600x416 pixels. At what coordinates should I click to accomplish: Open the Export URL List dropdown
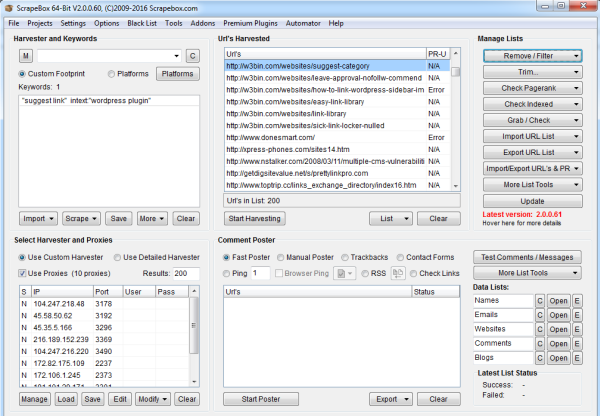click(x=533, y=152)
